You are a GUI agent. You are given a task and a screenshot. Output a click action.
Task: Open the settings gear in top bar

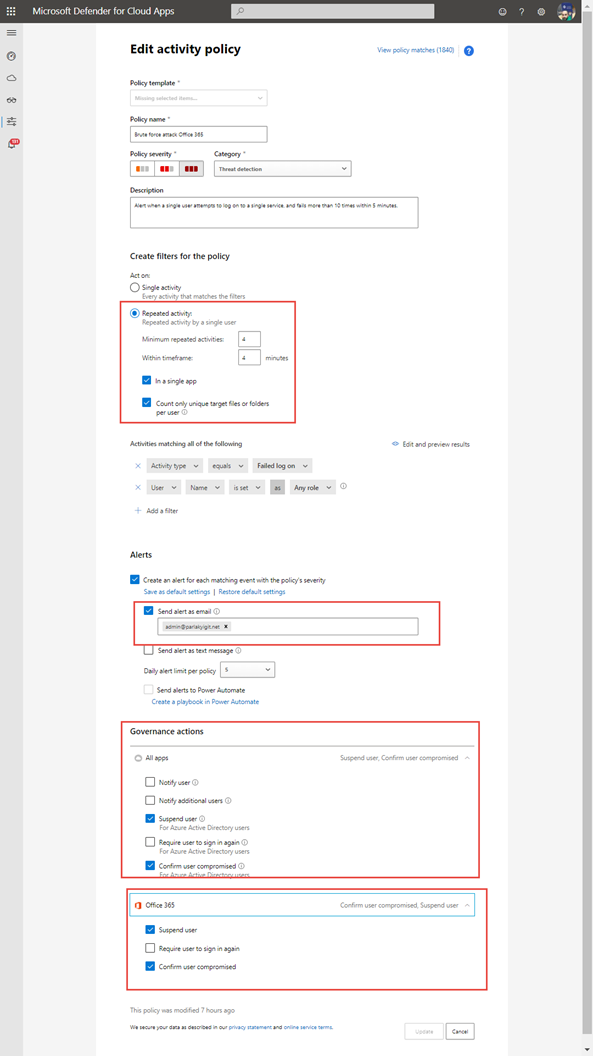(x=541, y=11)
